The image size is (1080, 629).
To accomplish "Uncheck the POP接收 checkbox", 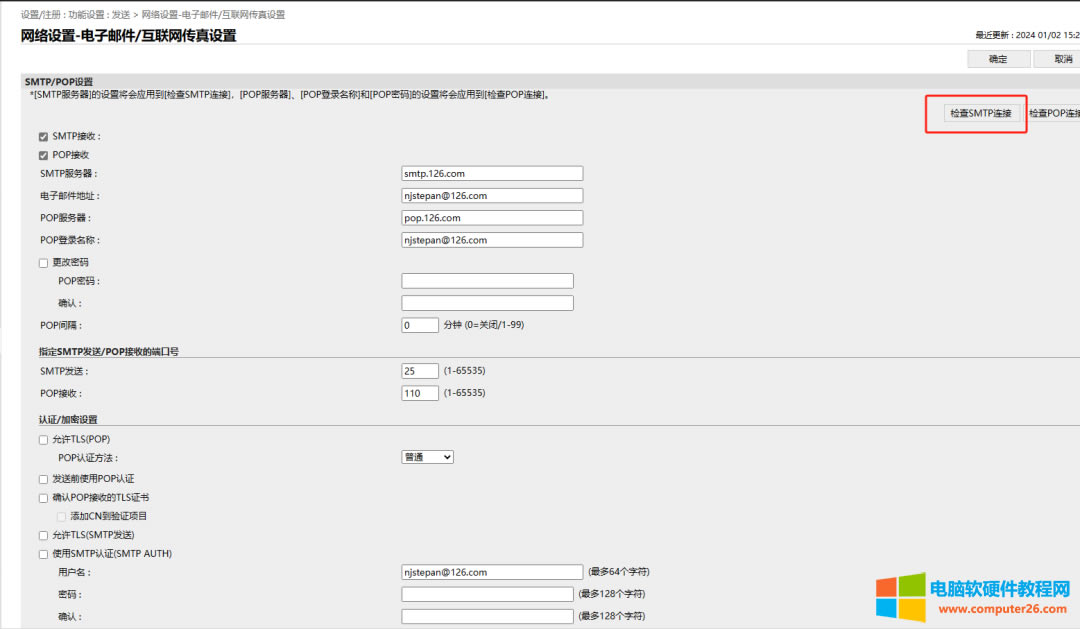I will pyautogui.click(x=43, y=155).
